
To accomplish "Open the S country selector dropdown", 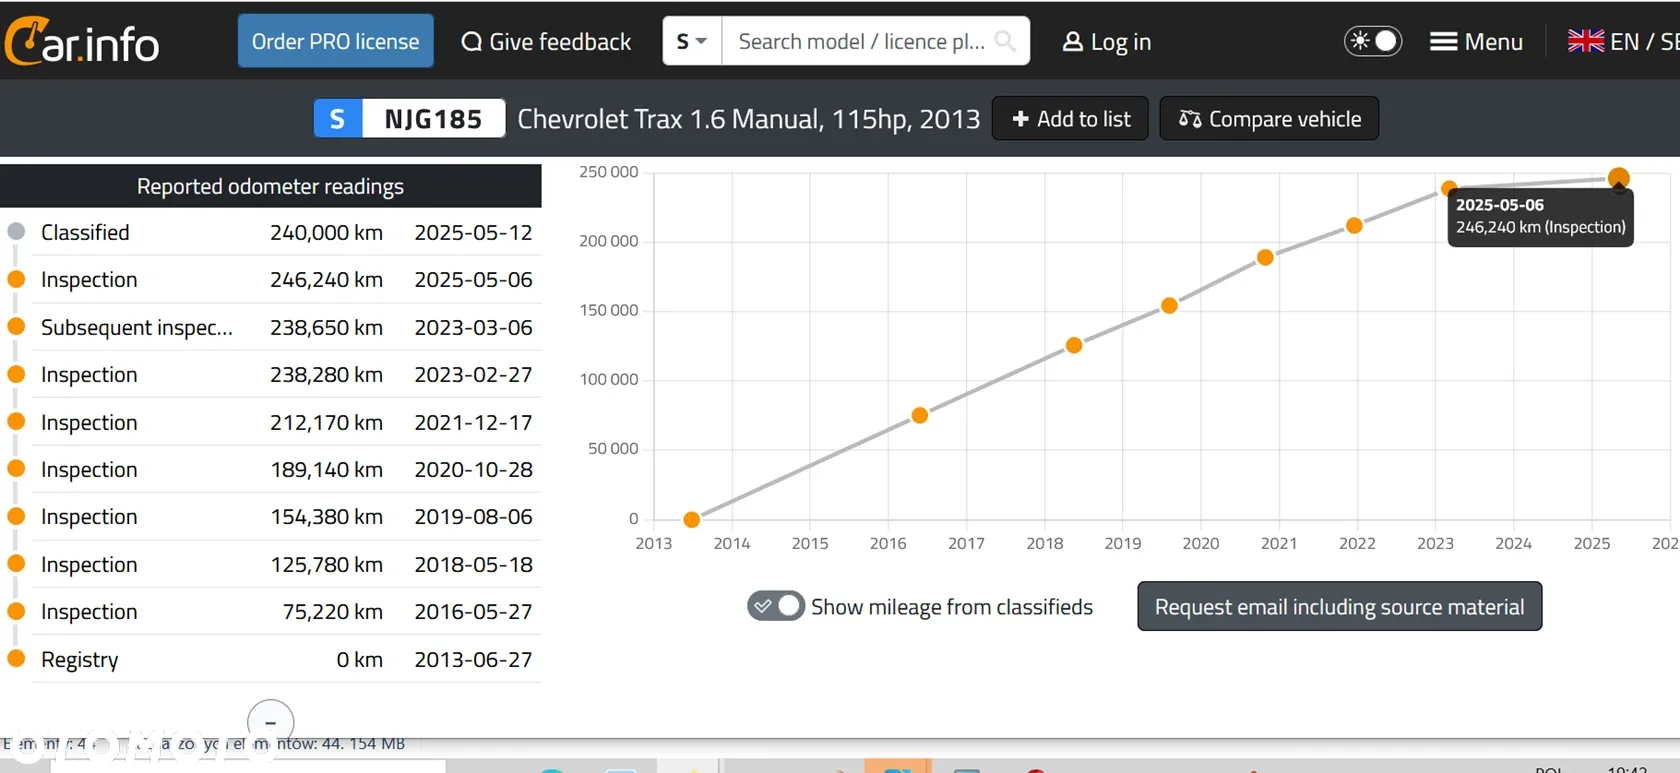I will pos(692,41).
